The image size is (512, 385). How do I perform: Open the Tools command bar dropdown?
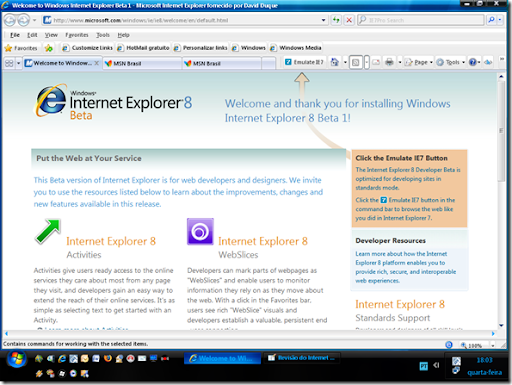pos(450,62)
